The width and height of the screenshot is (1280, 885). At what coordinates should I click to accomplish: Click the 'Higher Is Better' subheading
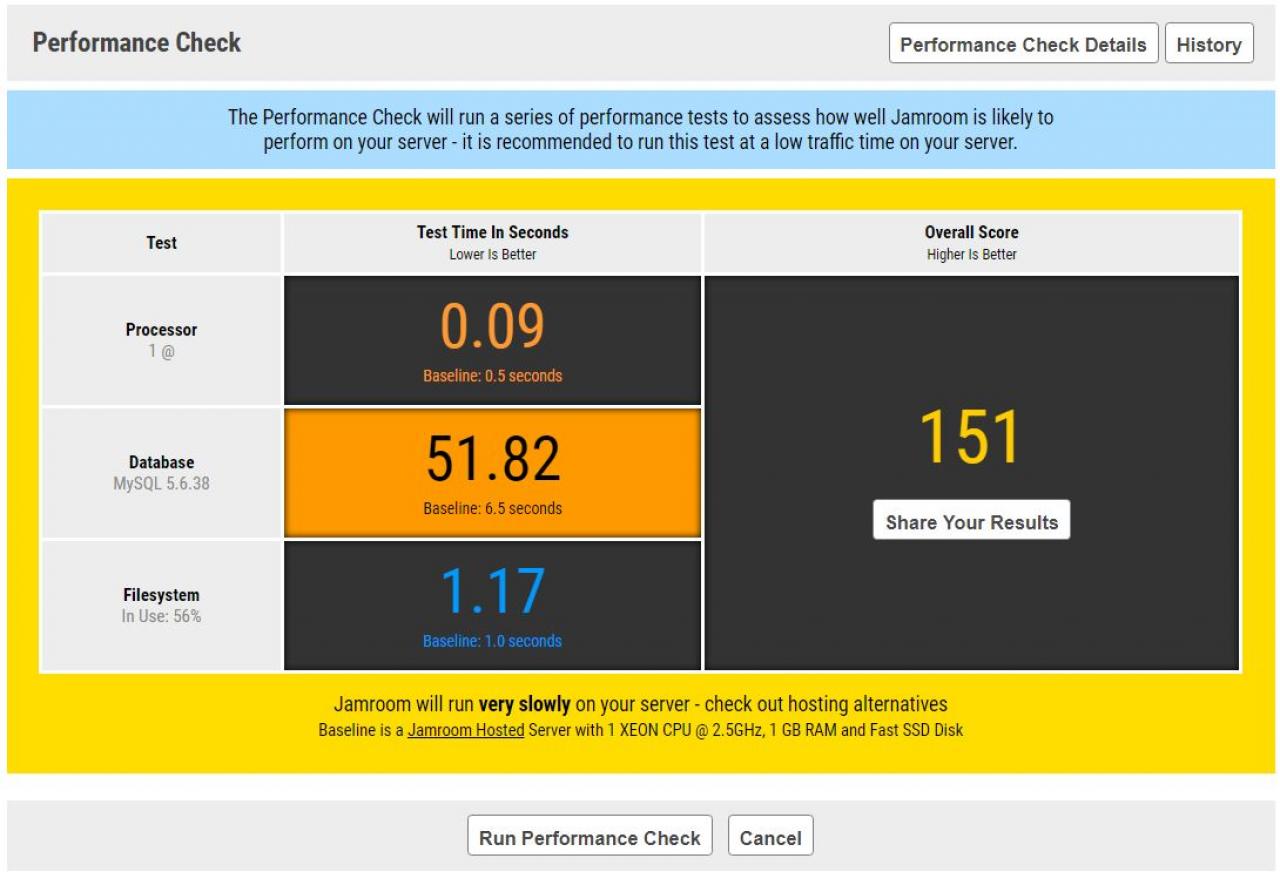click(972, 254)
